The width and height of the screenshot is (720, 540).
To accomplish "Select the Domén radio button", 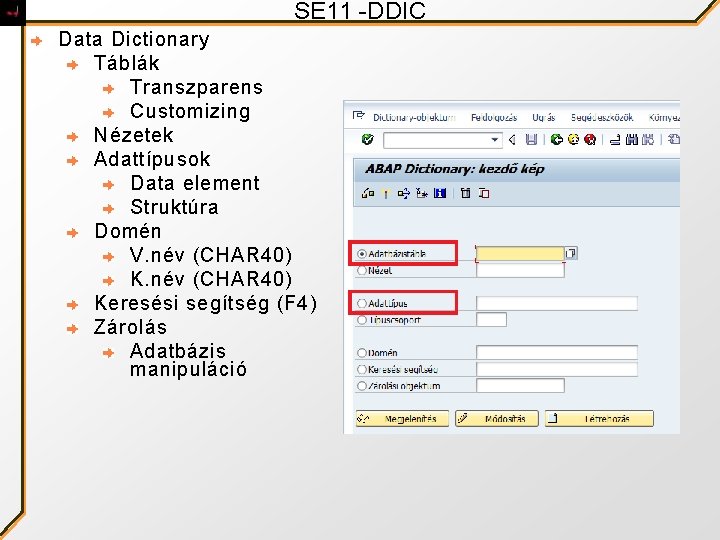I will (362, 353).
